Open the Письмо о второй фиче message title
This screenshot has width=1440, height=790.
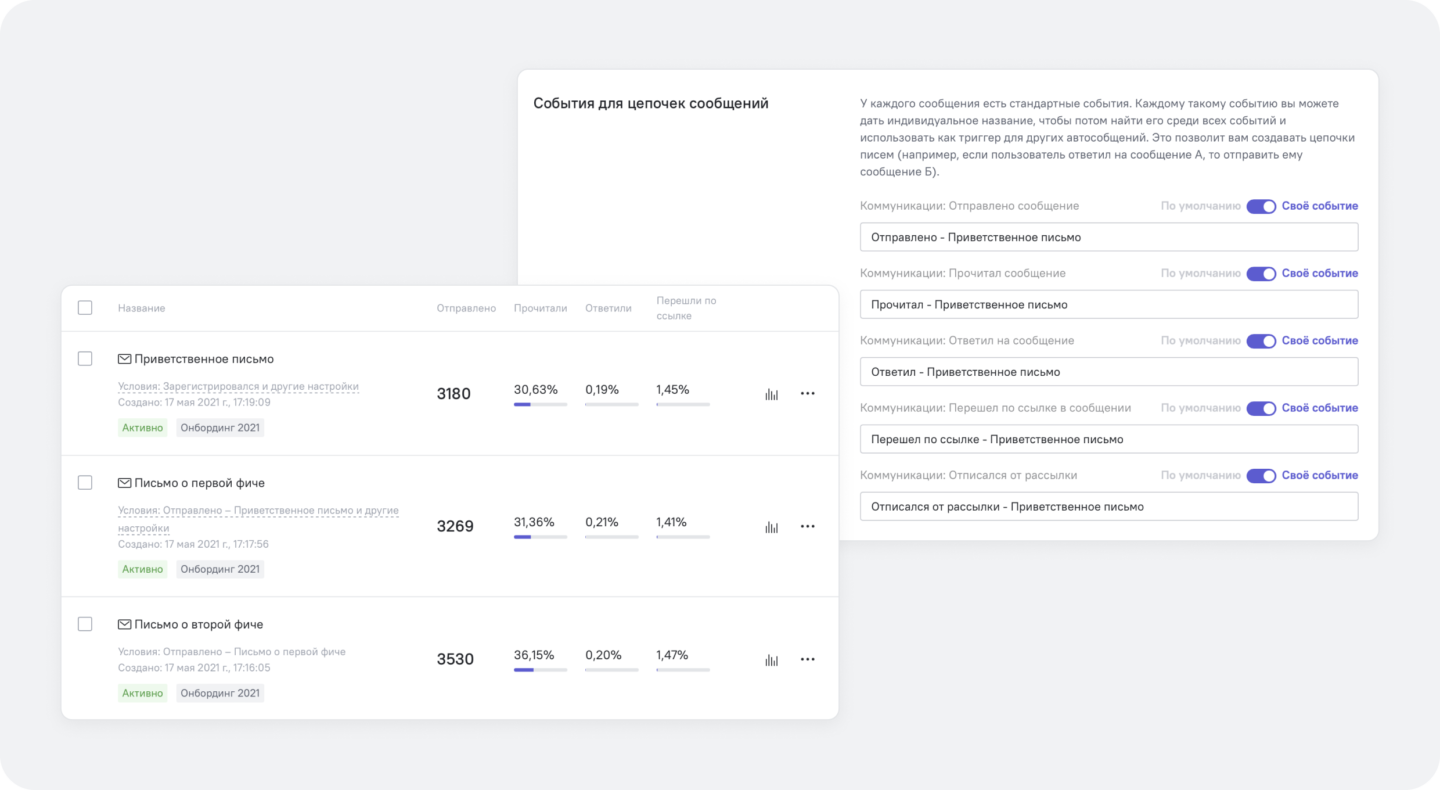(199, 624)
